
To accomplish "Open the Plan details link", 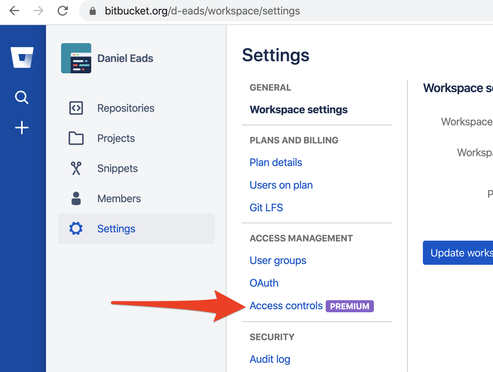I will coord(276,162).
